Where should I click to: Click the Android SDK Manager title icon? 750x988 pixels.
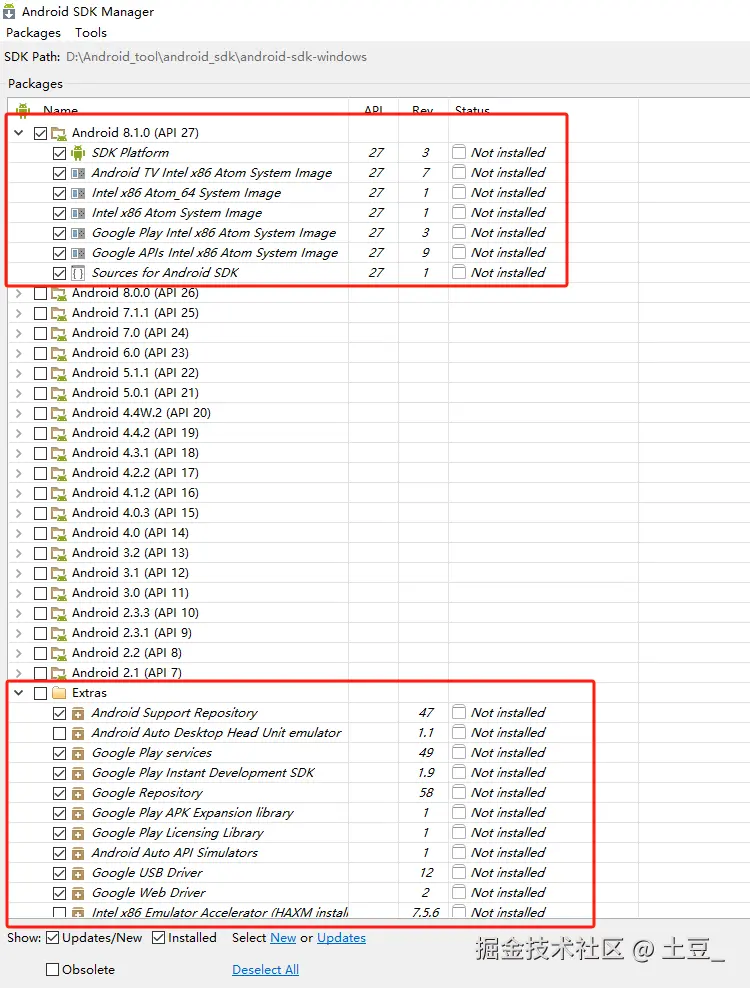point(9,11)
